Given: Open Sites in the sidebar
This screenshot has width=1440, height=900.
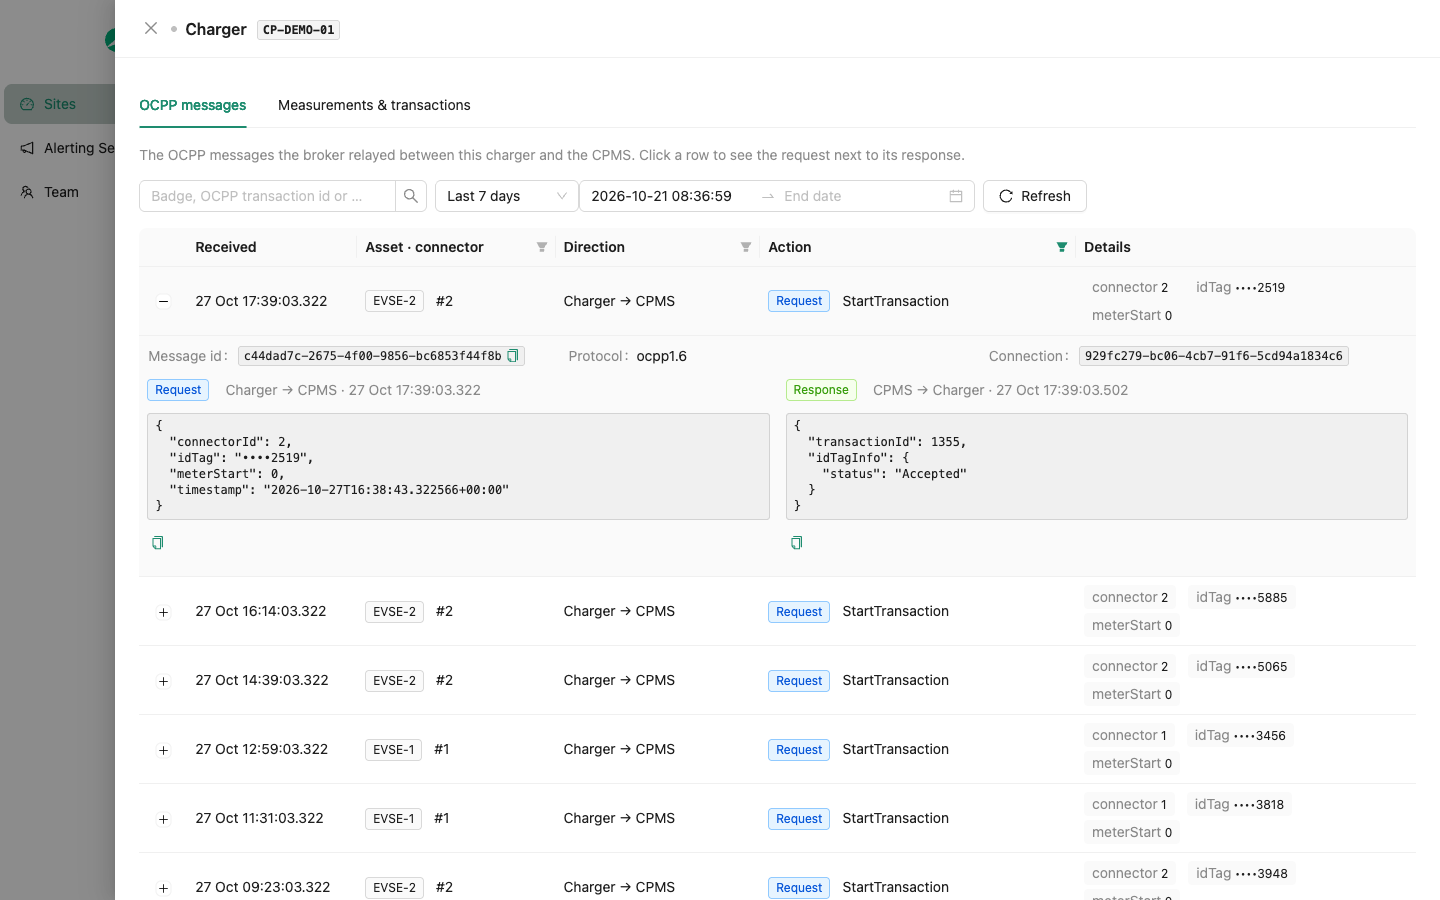Looking at the screenshot, I should coord(60,104).
